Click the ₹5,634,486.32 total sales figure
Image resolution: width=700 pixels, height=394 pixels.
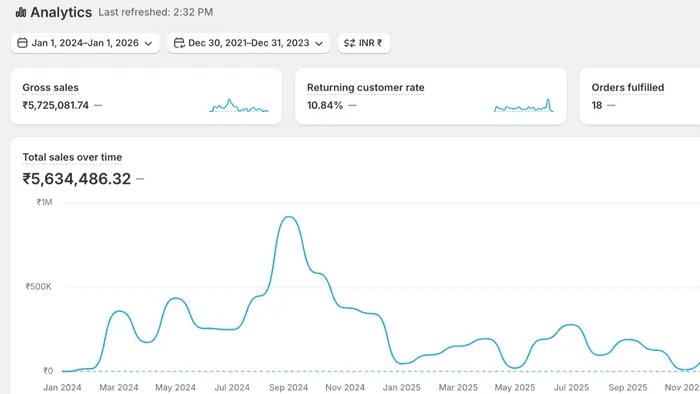click(77, 179)
